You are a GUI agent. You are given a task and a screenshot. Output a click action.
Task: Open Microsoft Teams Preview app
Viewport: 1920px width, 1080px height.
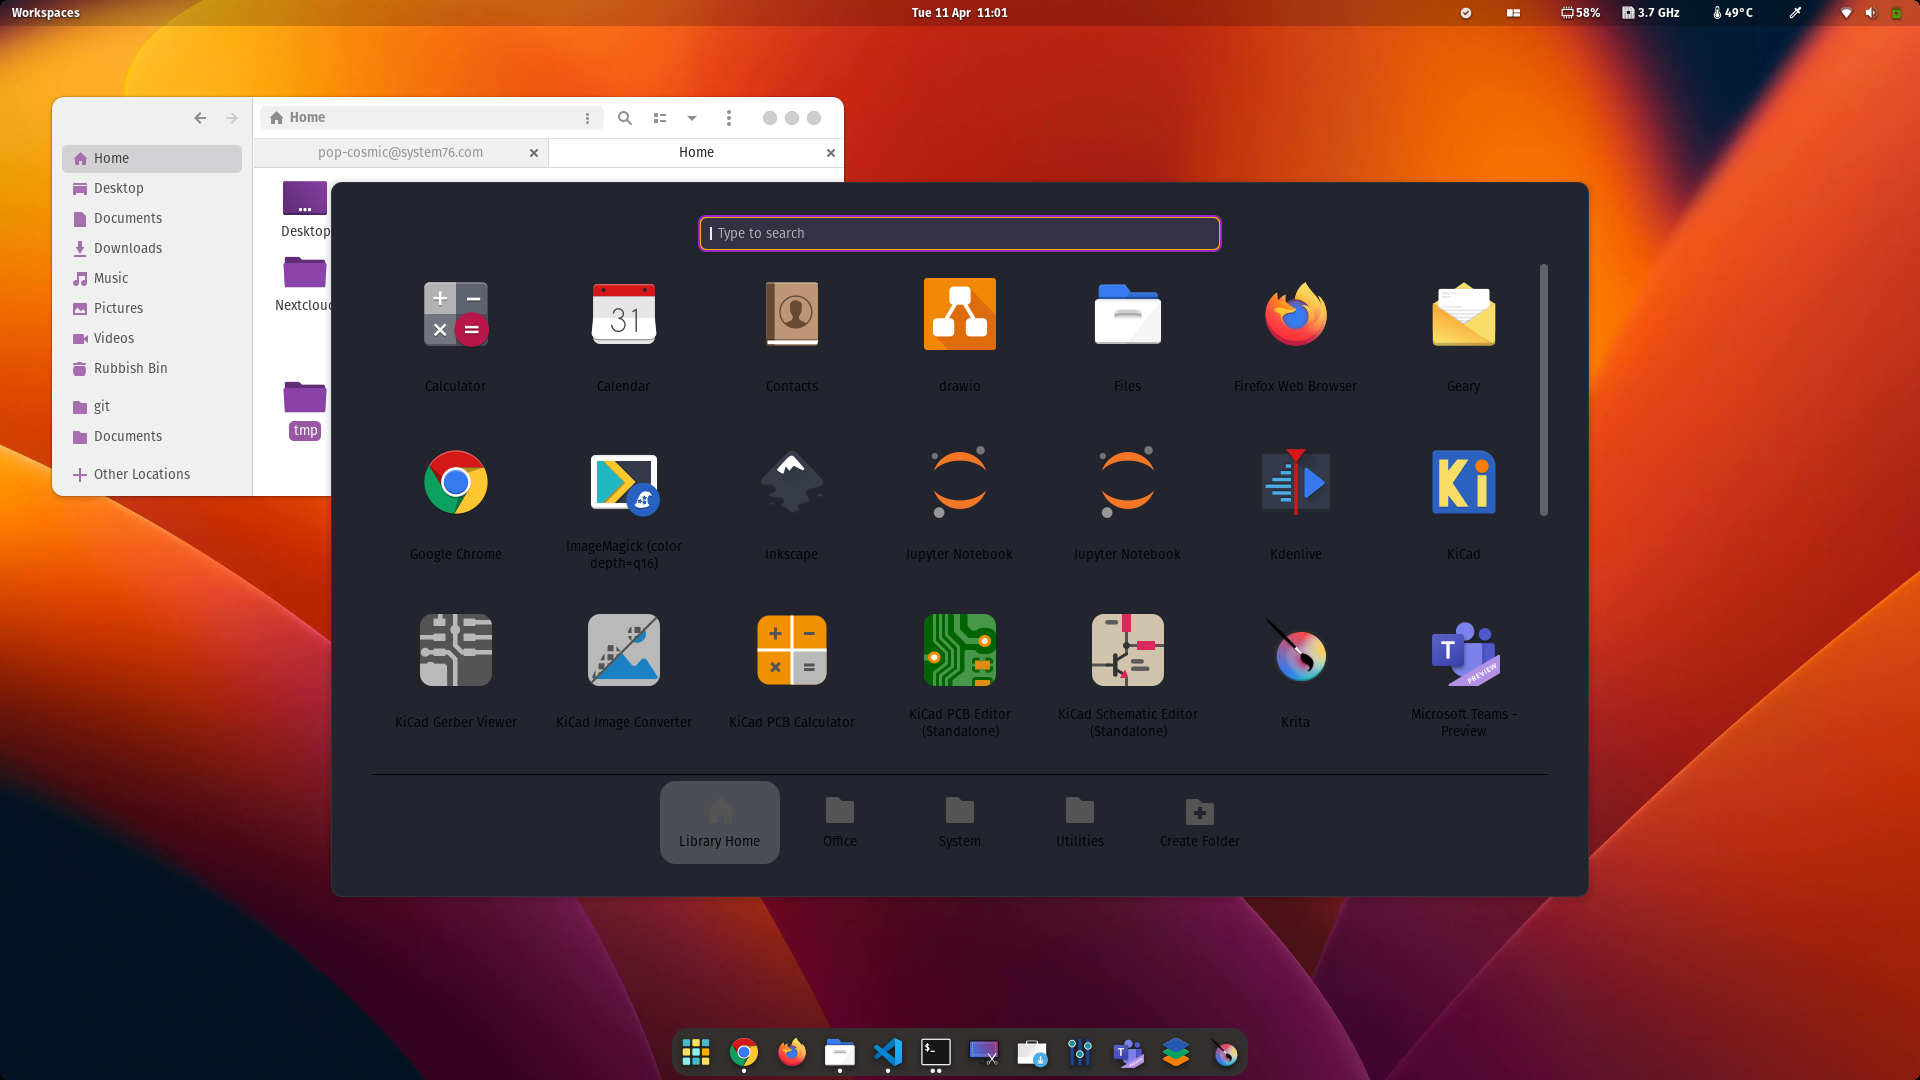coord(1463,652)
